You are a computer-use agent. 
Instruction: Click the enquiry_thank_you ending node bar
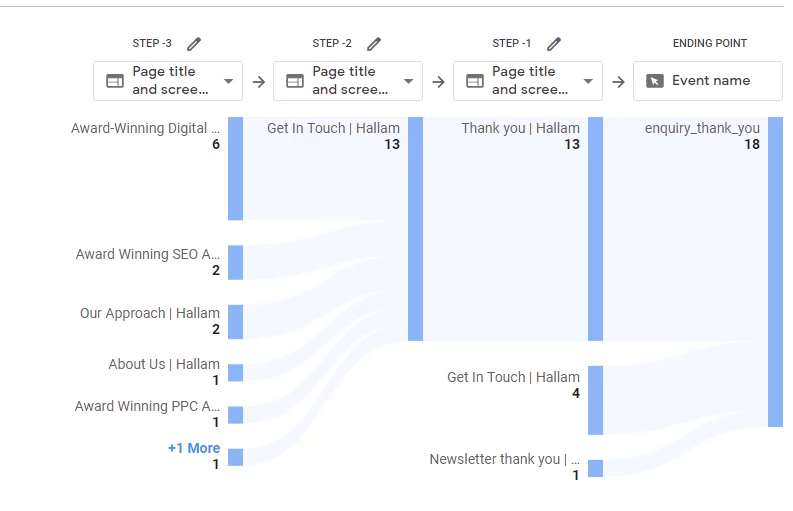(x=775, y=271)
